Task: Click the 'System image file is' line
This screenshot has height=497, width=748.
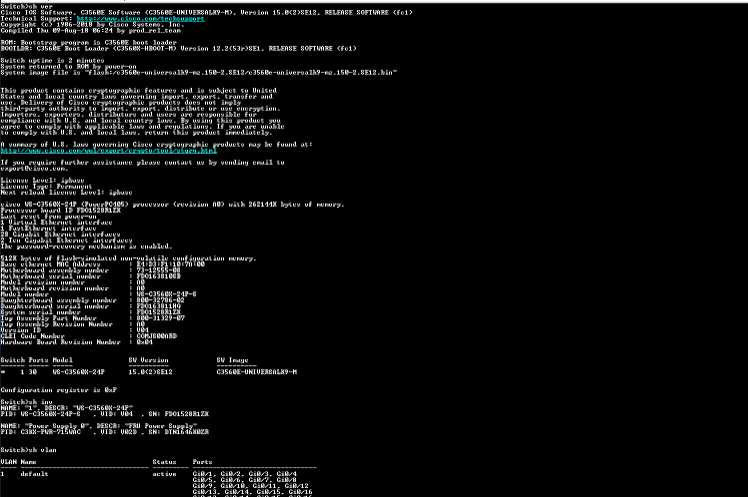Action: coord(199,72)
